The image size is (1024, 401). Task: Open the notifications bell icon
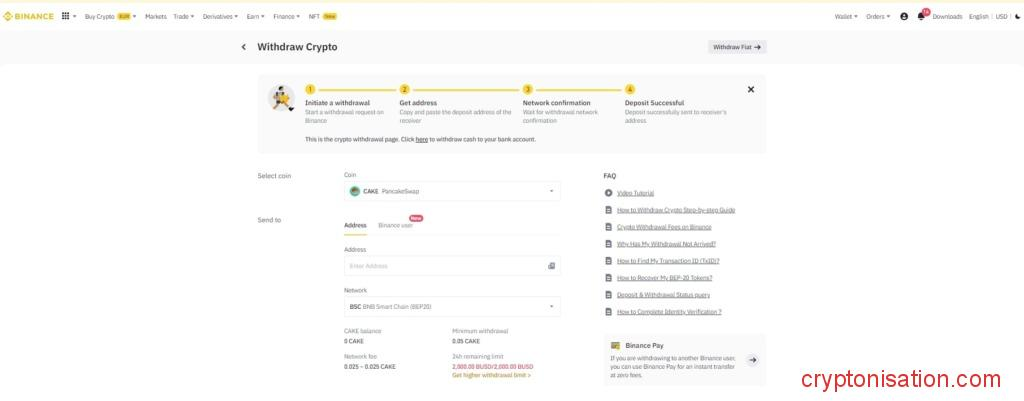coord(921,16)
